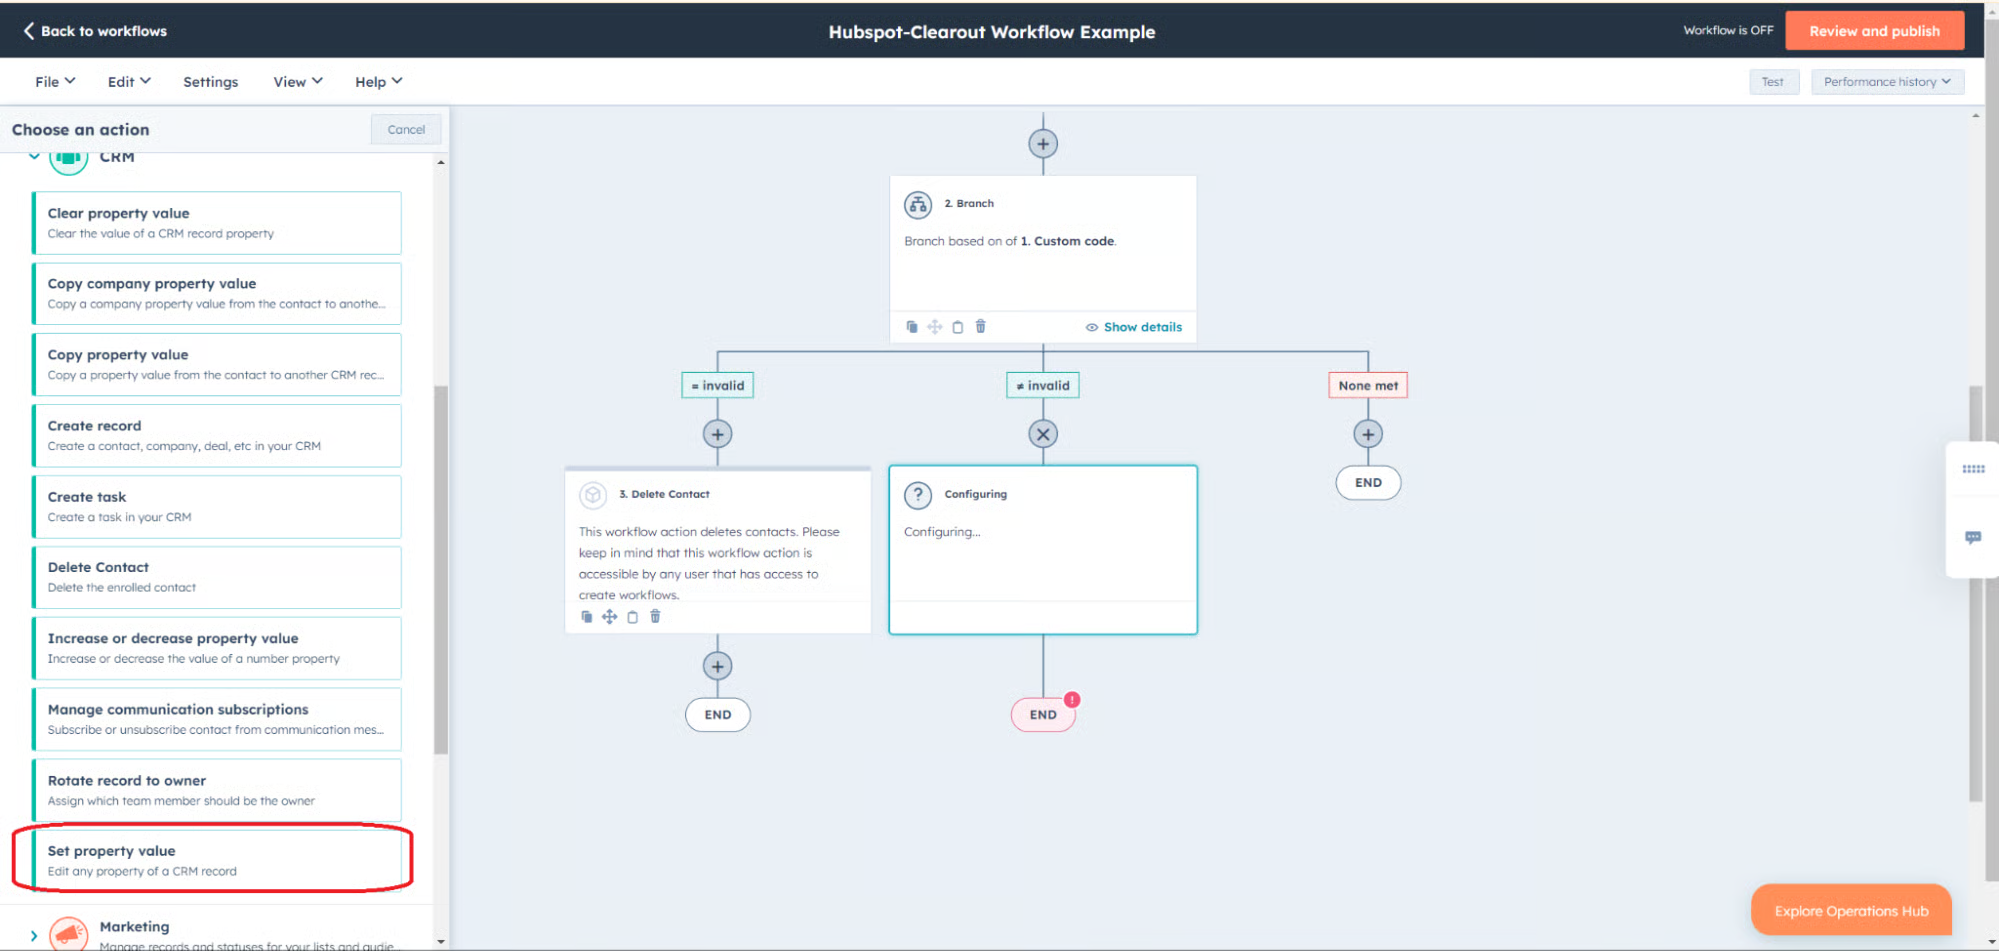Image resolution: width=1999 pixels, height=951 pixels.
Task: Add an action under the '= invalid' branch
Action: point(717,433)
